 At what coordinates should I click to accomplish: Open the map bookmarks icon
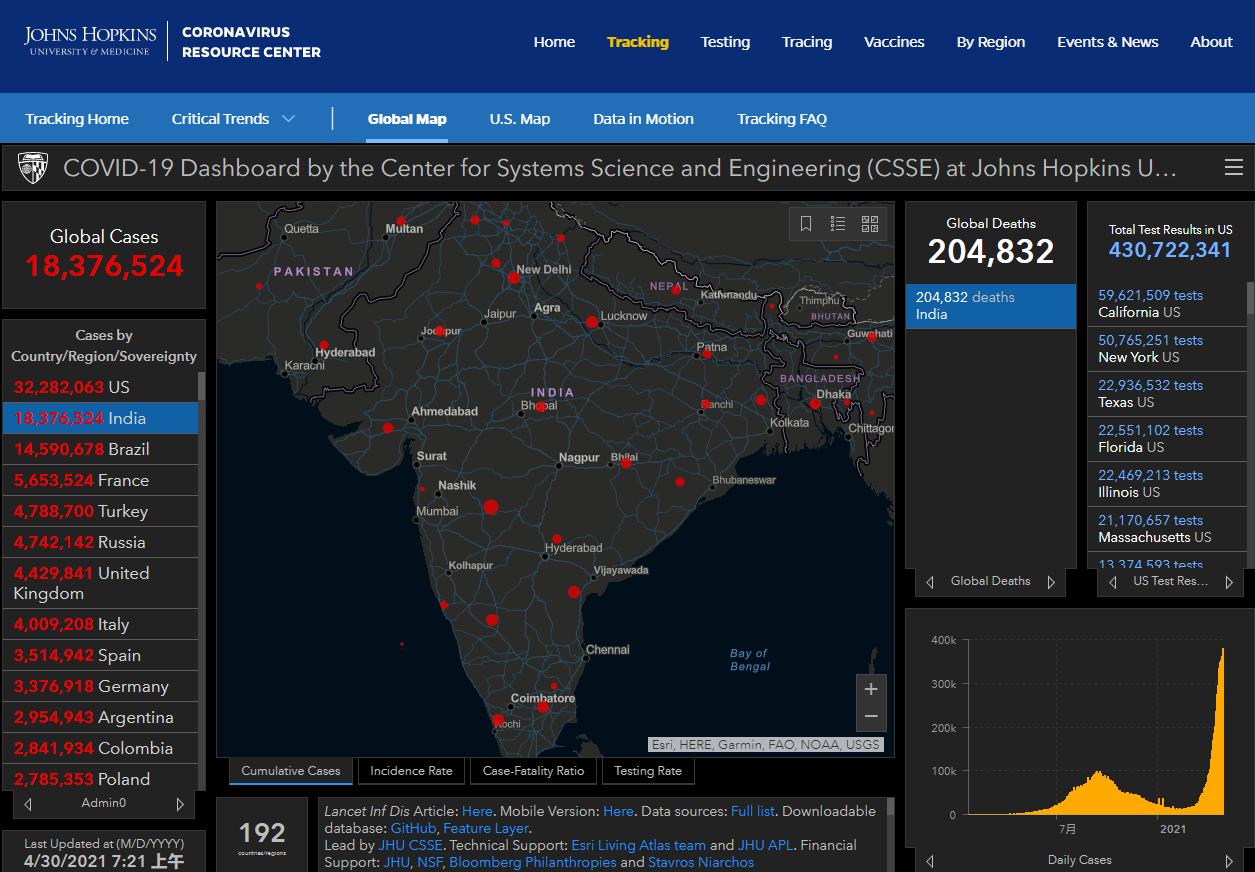pyautogui.click(x=806, y=224)
